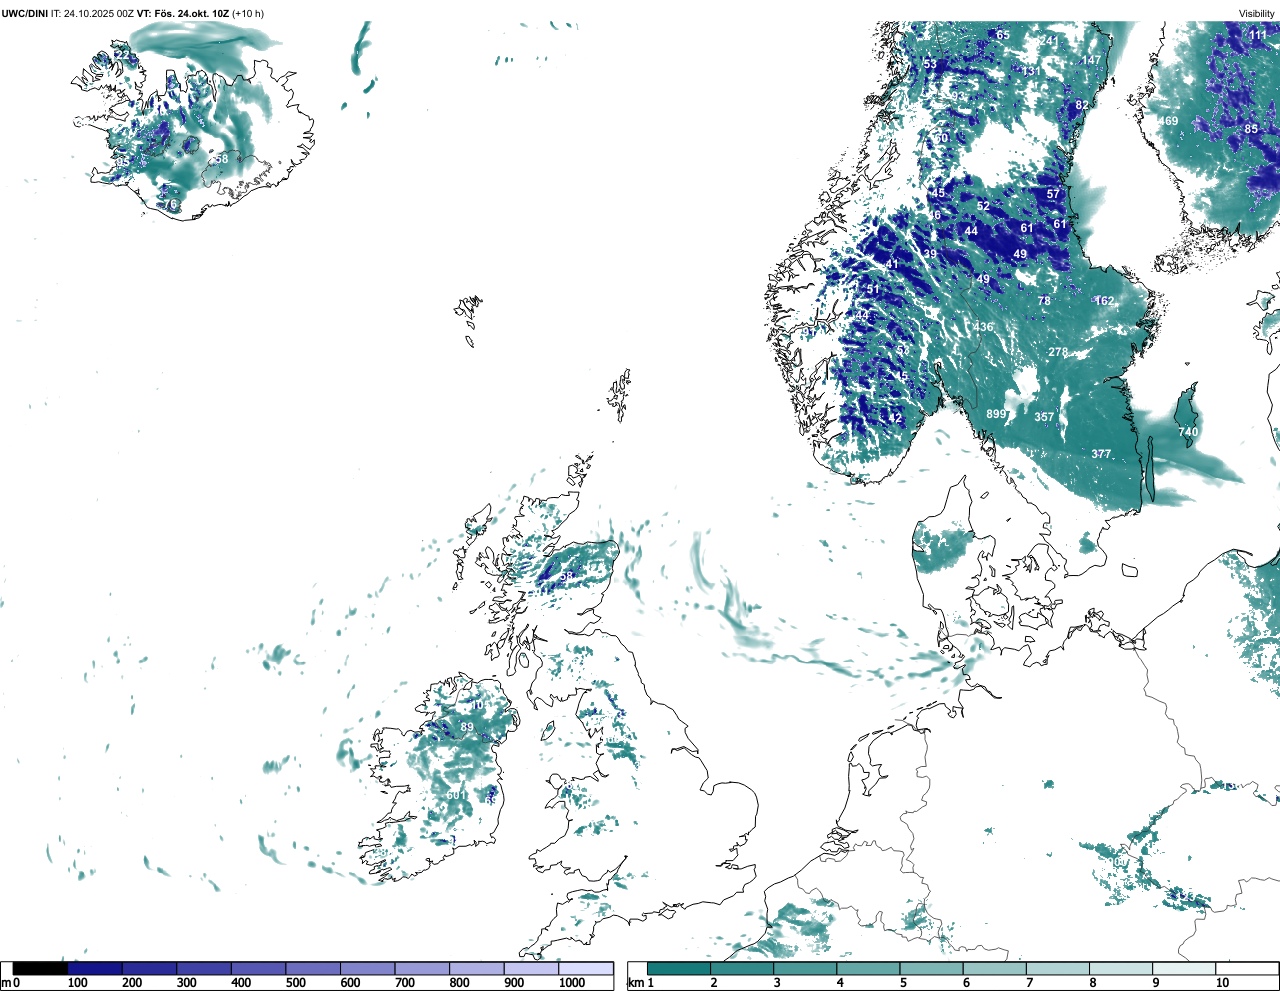Screen dimensions: 1280x991
Task: Pick the 500–600 m purple legend swatch
Action: (313, 968)
